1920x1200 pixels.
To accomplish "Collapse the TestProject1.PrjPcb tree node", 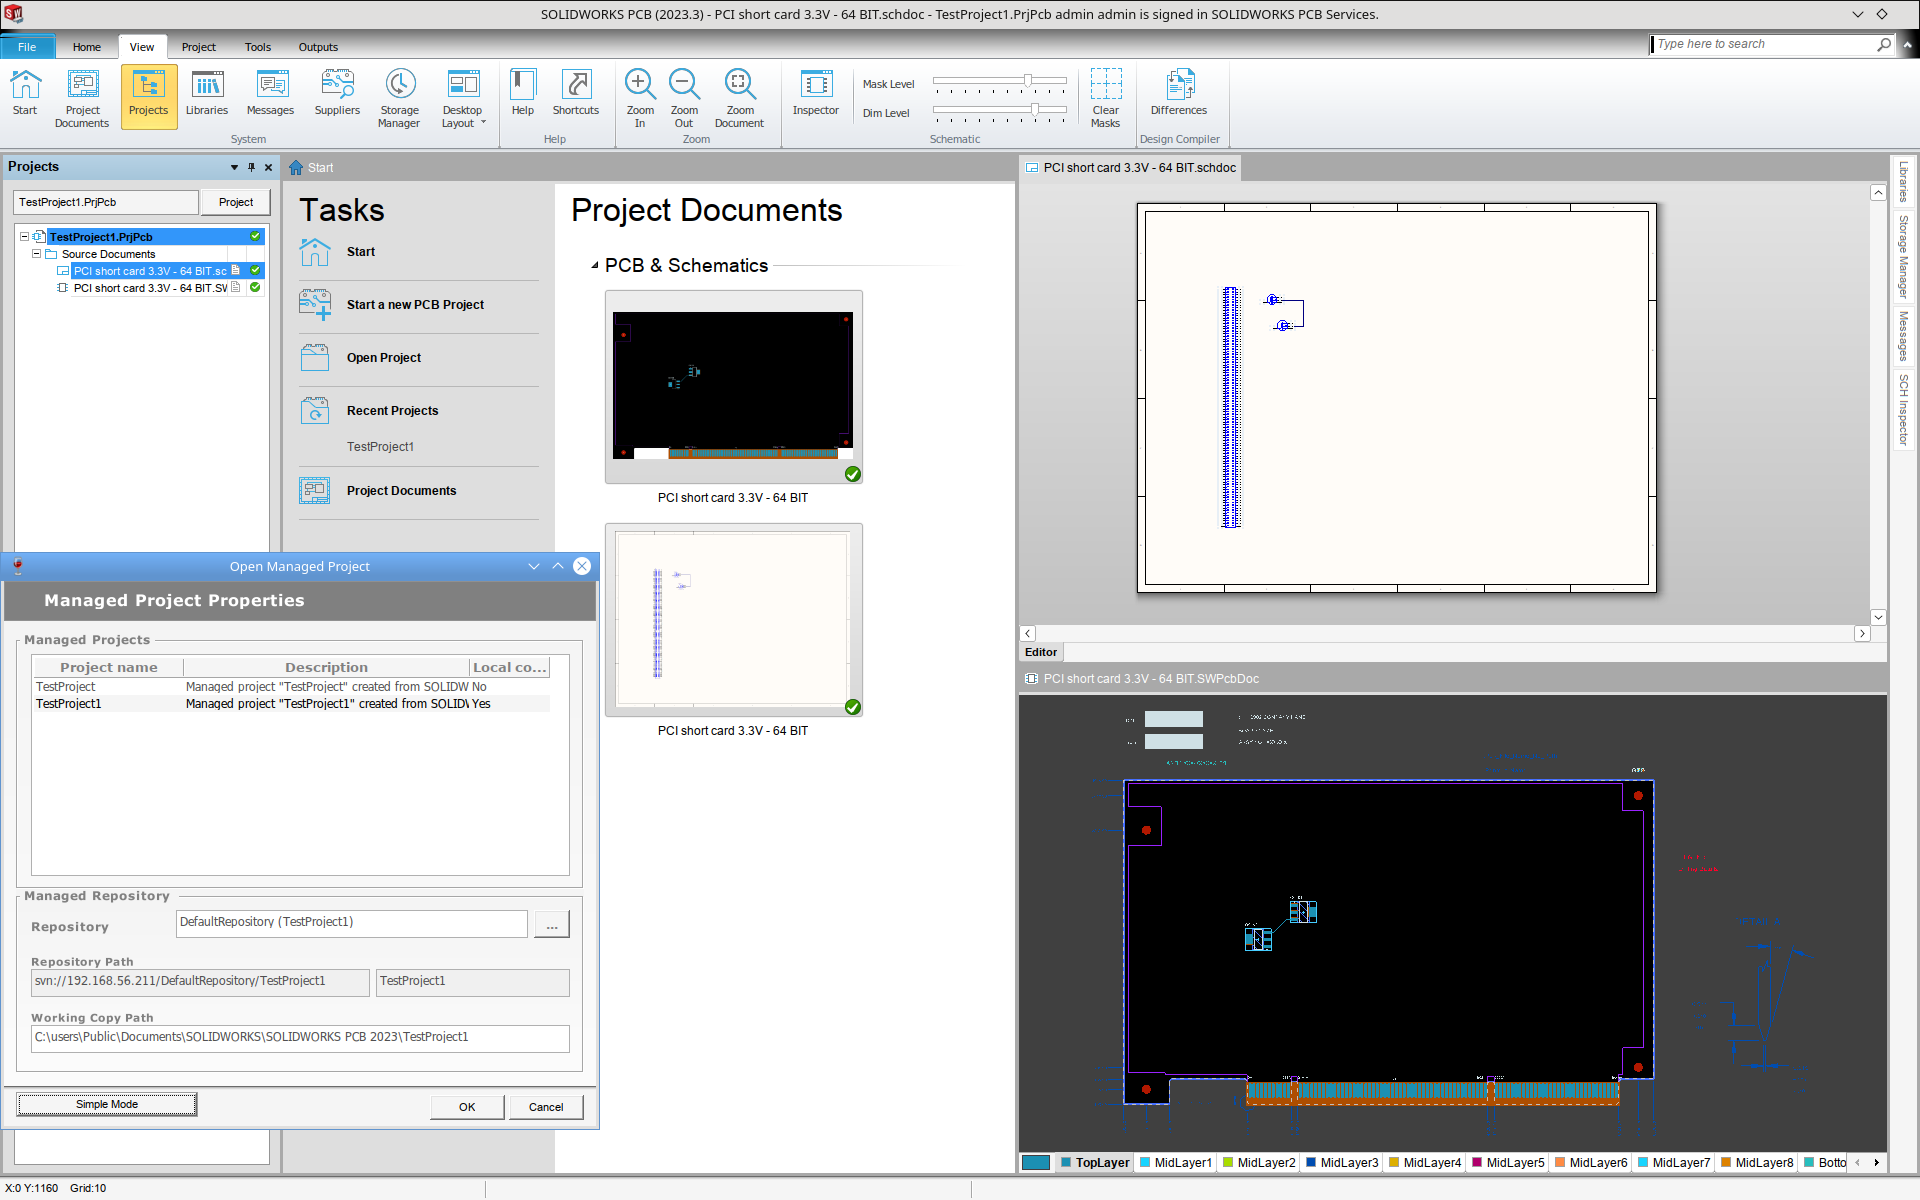I will click(x=23, y=237).
